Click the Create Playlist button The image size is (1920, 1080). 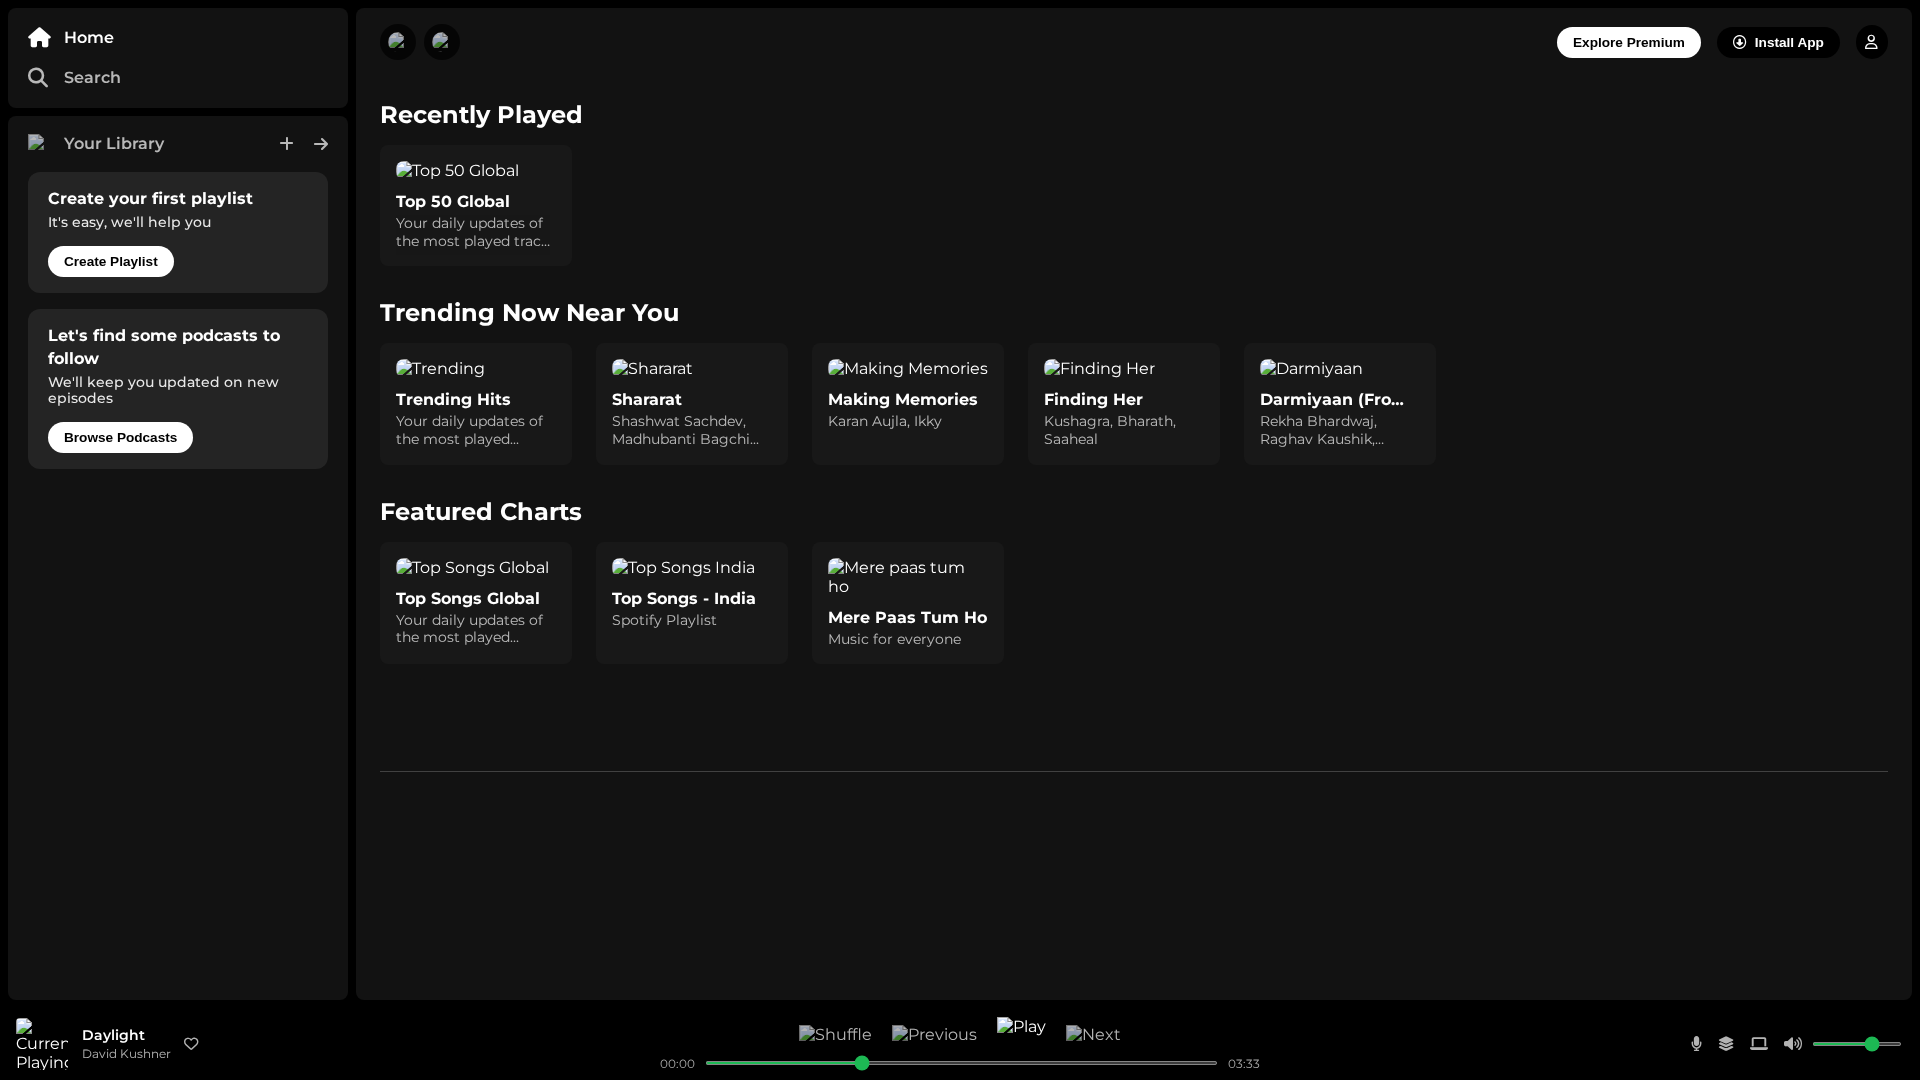coord(111,261)
